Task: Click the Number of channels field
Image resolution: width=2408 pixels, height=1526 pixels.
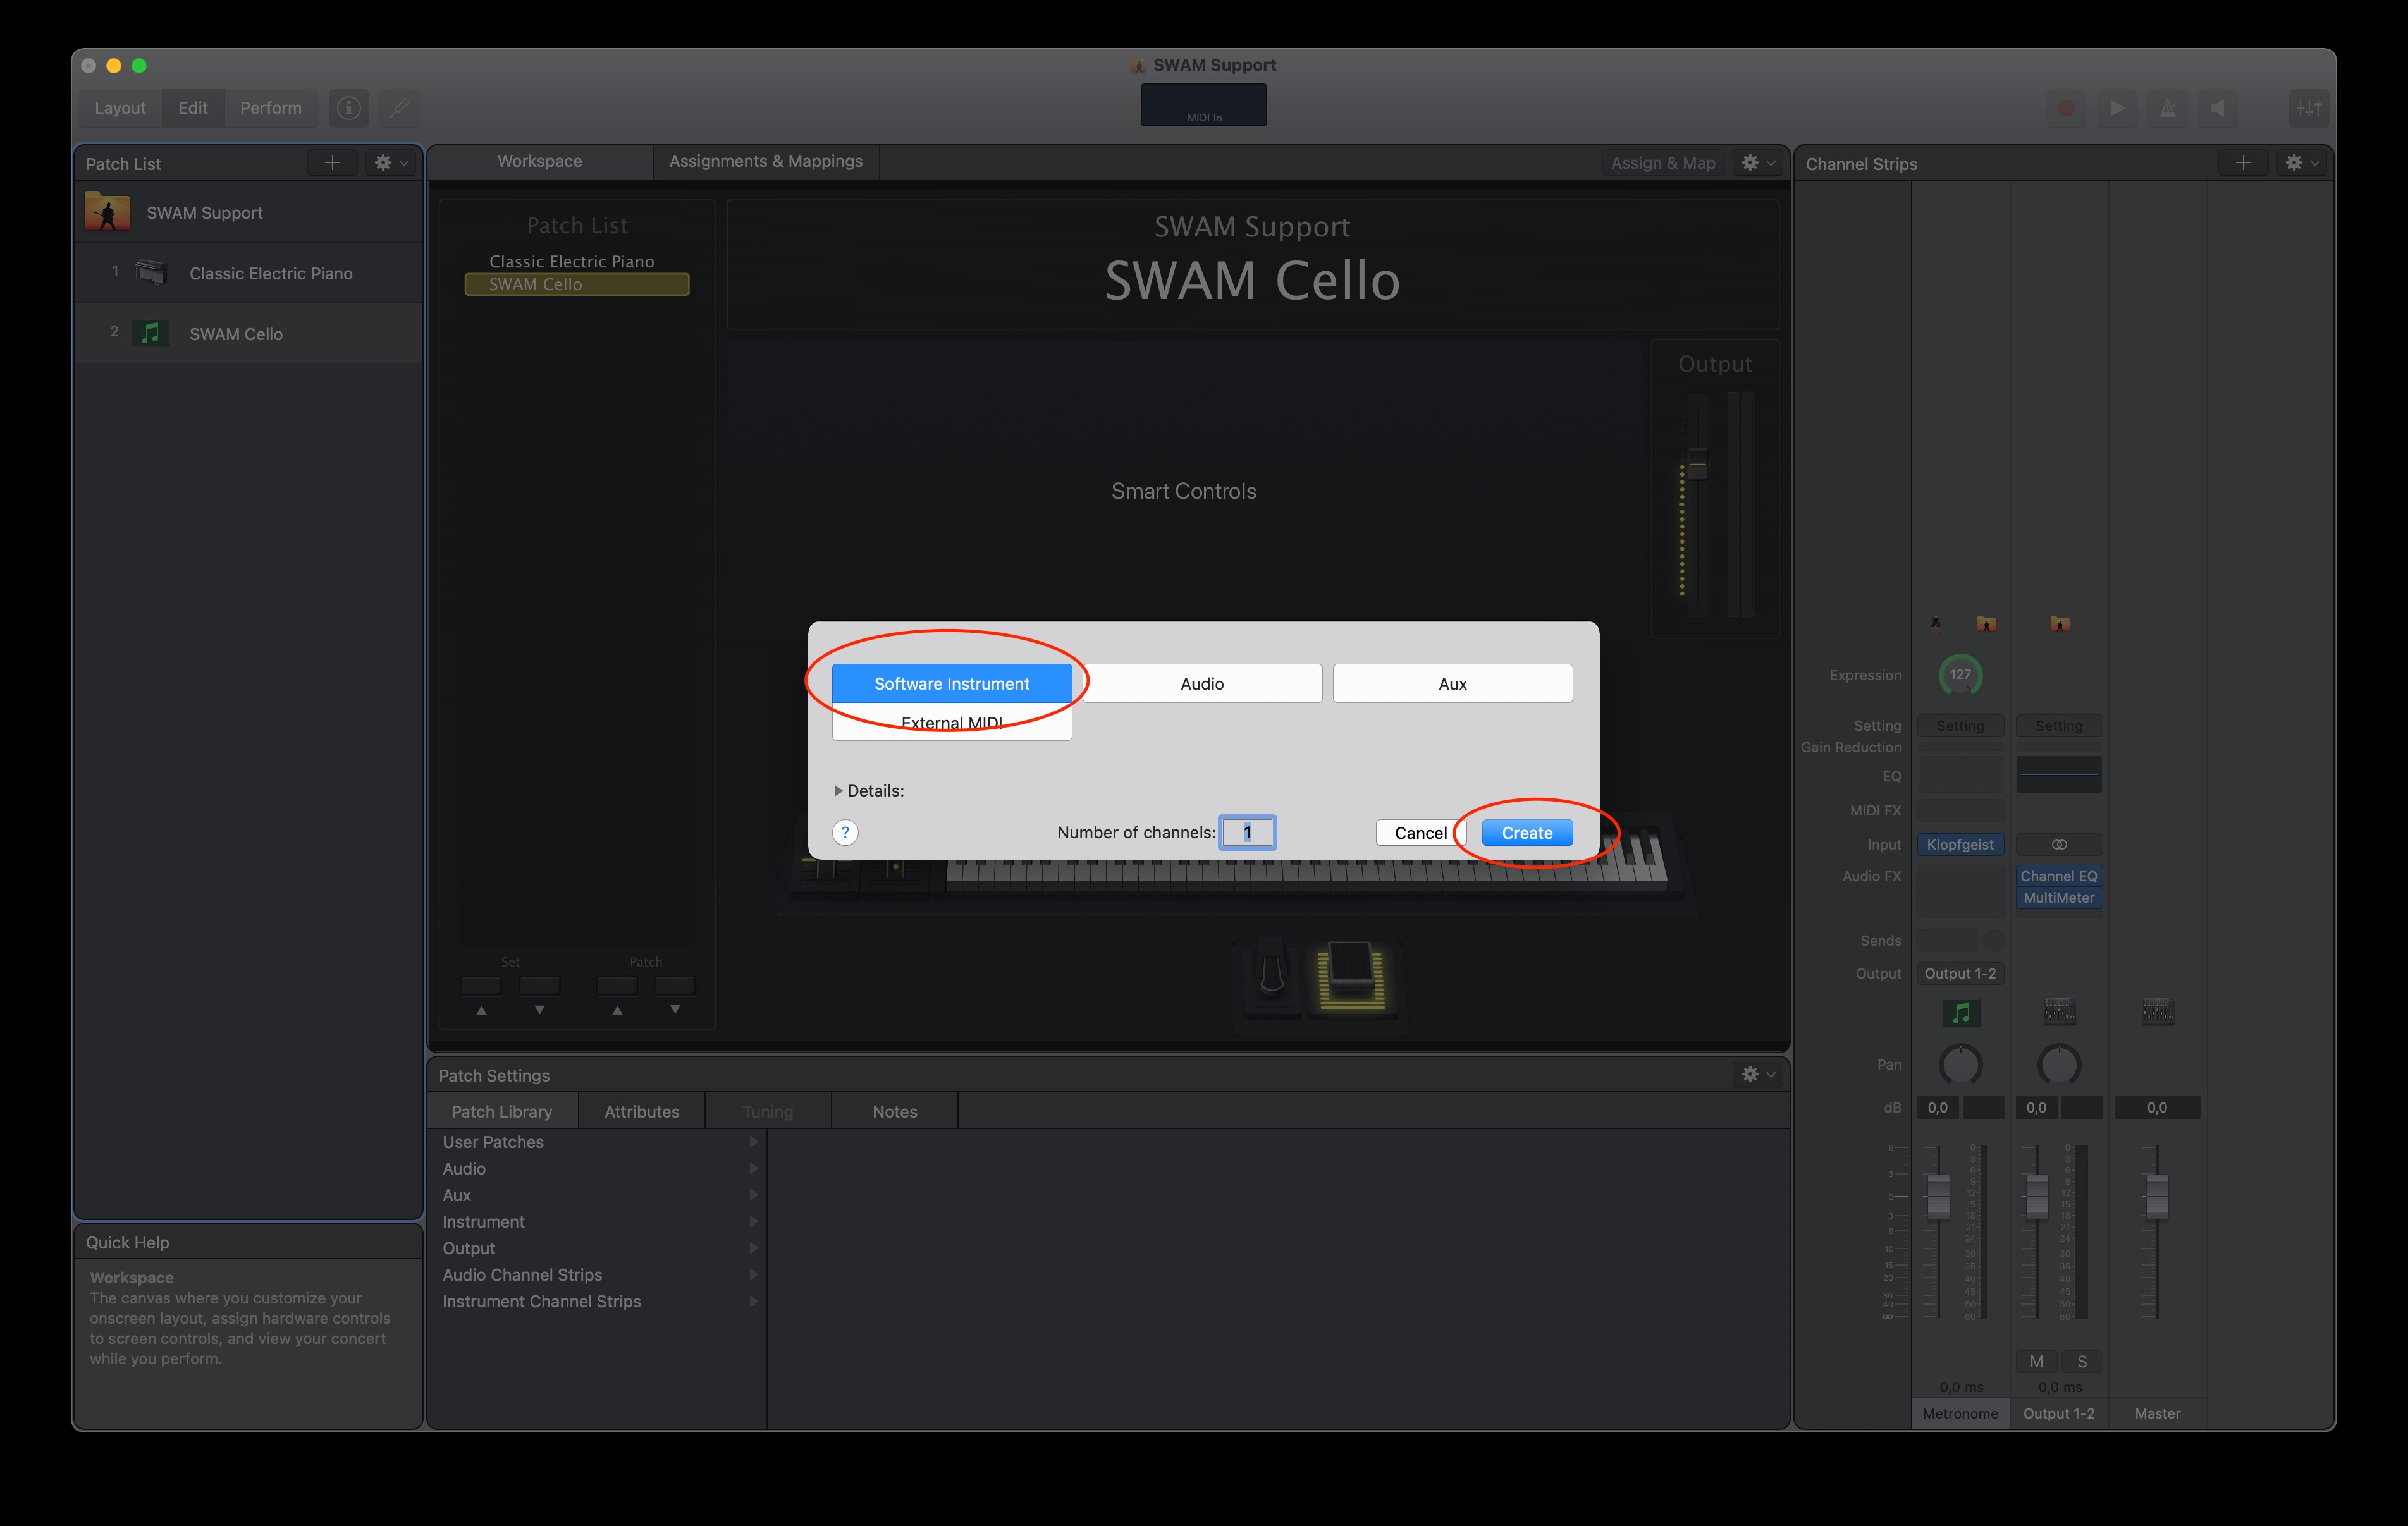Action: pos(1247,833)
